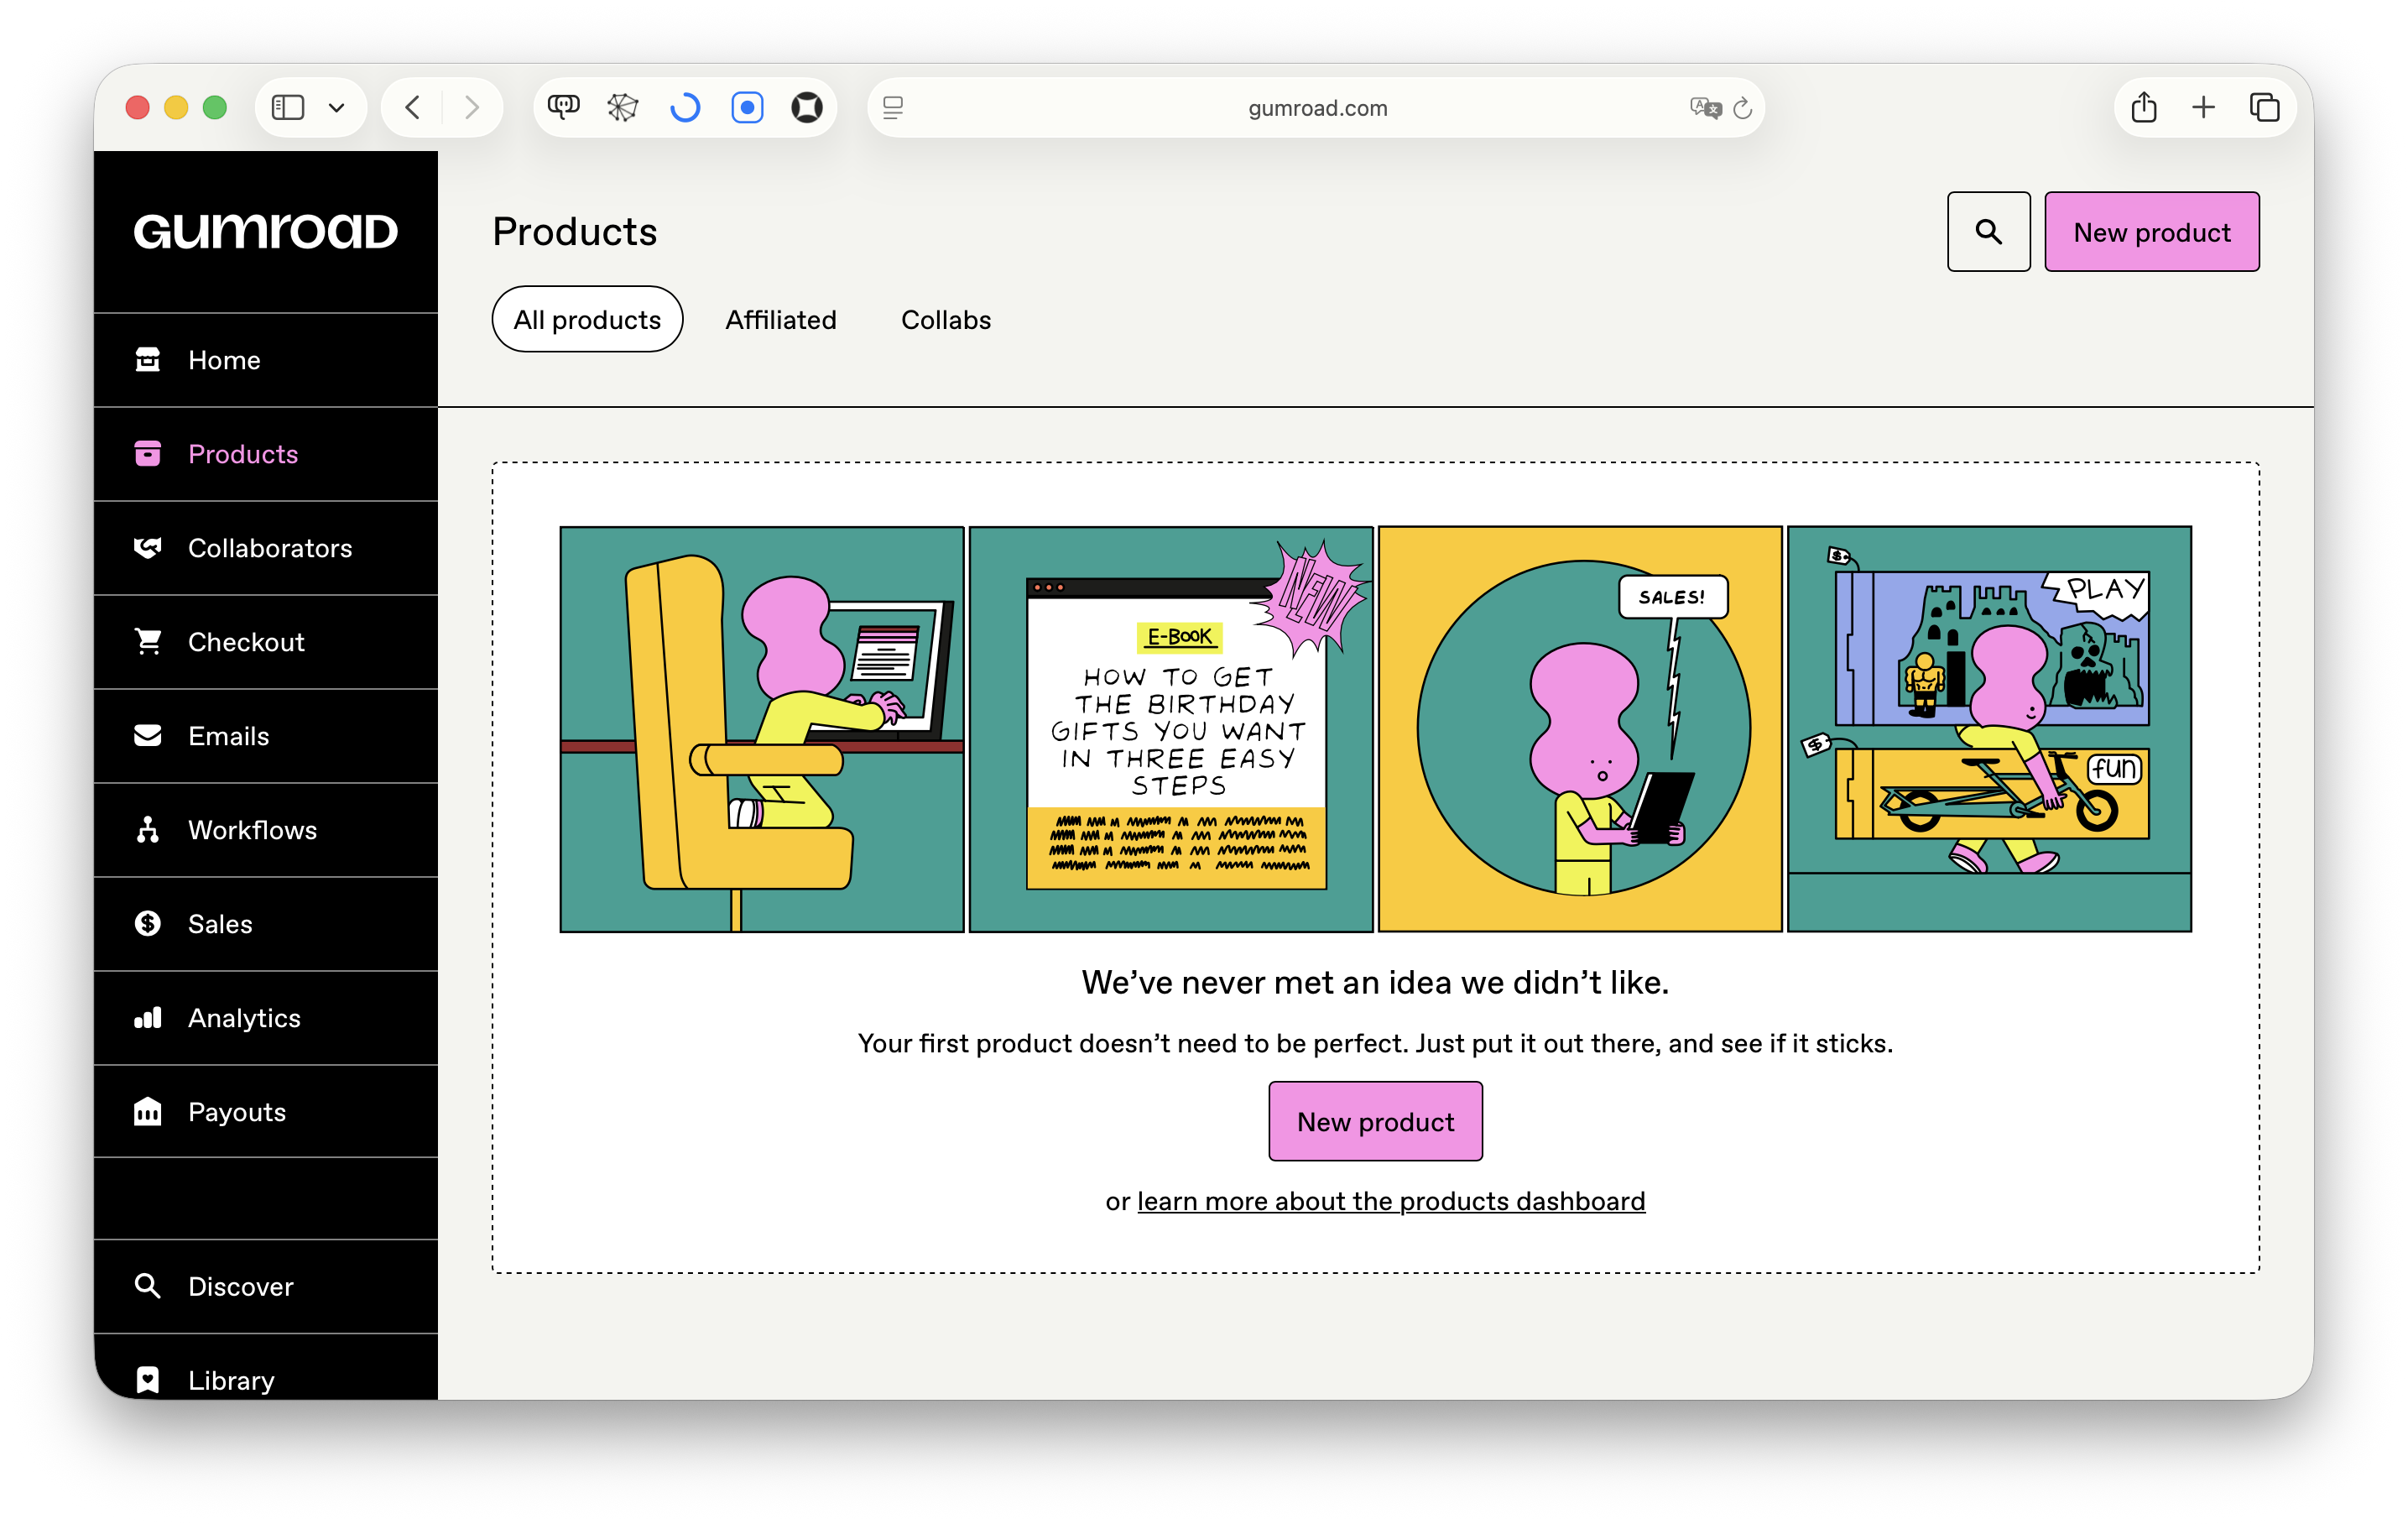Click the top-right New product button
The image size is (2408, 1524).
(2151, 232)
